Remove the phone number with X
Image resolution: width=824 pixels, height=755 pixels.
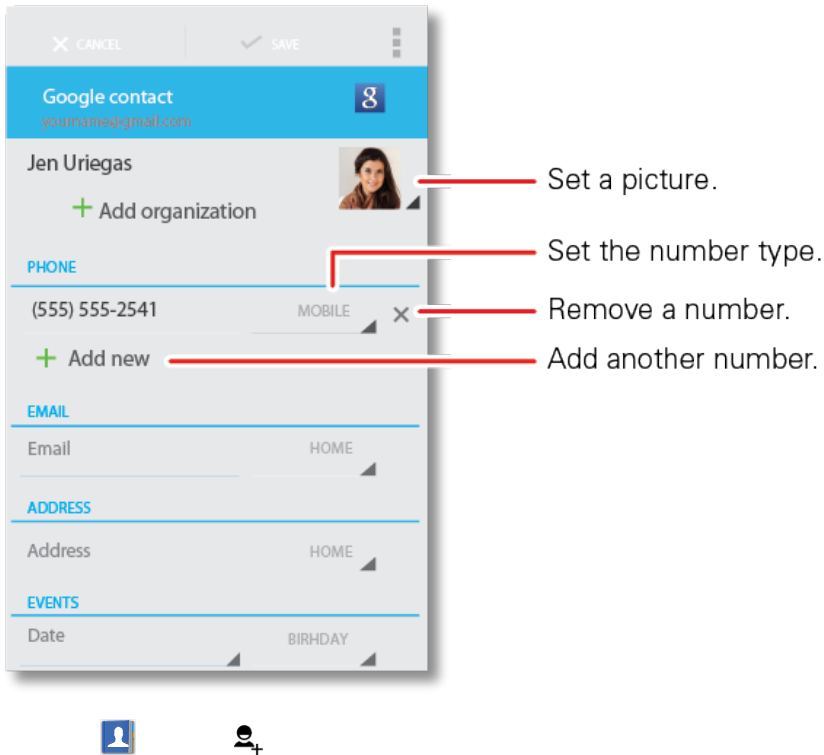click(x=401, y=315)
